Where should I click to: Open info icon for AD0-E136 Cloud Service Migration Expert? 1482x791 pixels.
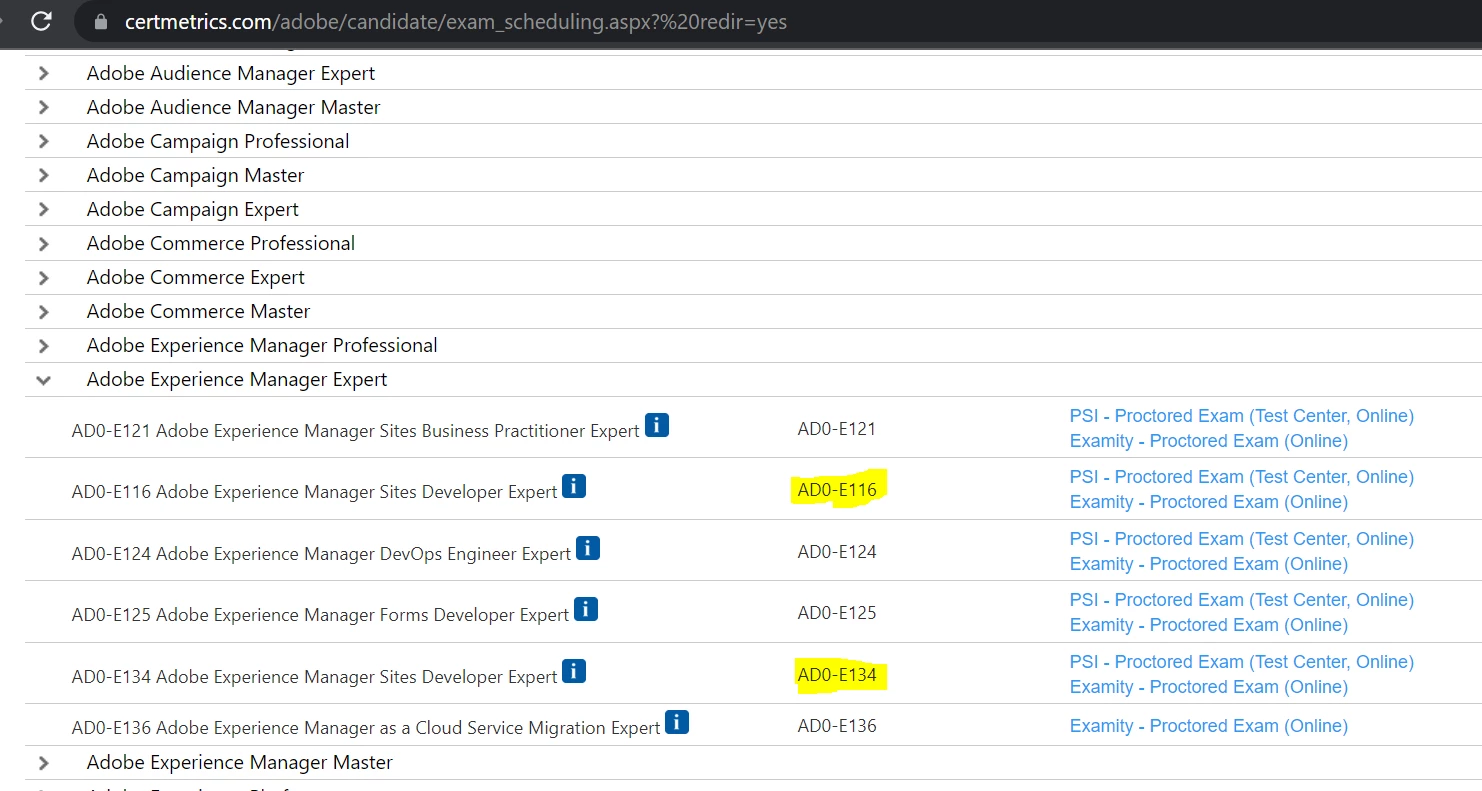tap(677, 721)
